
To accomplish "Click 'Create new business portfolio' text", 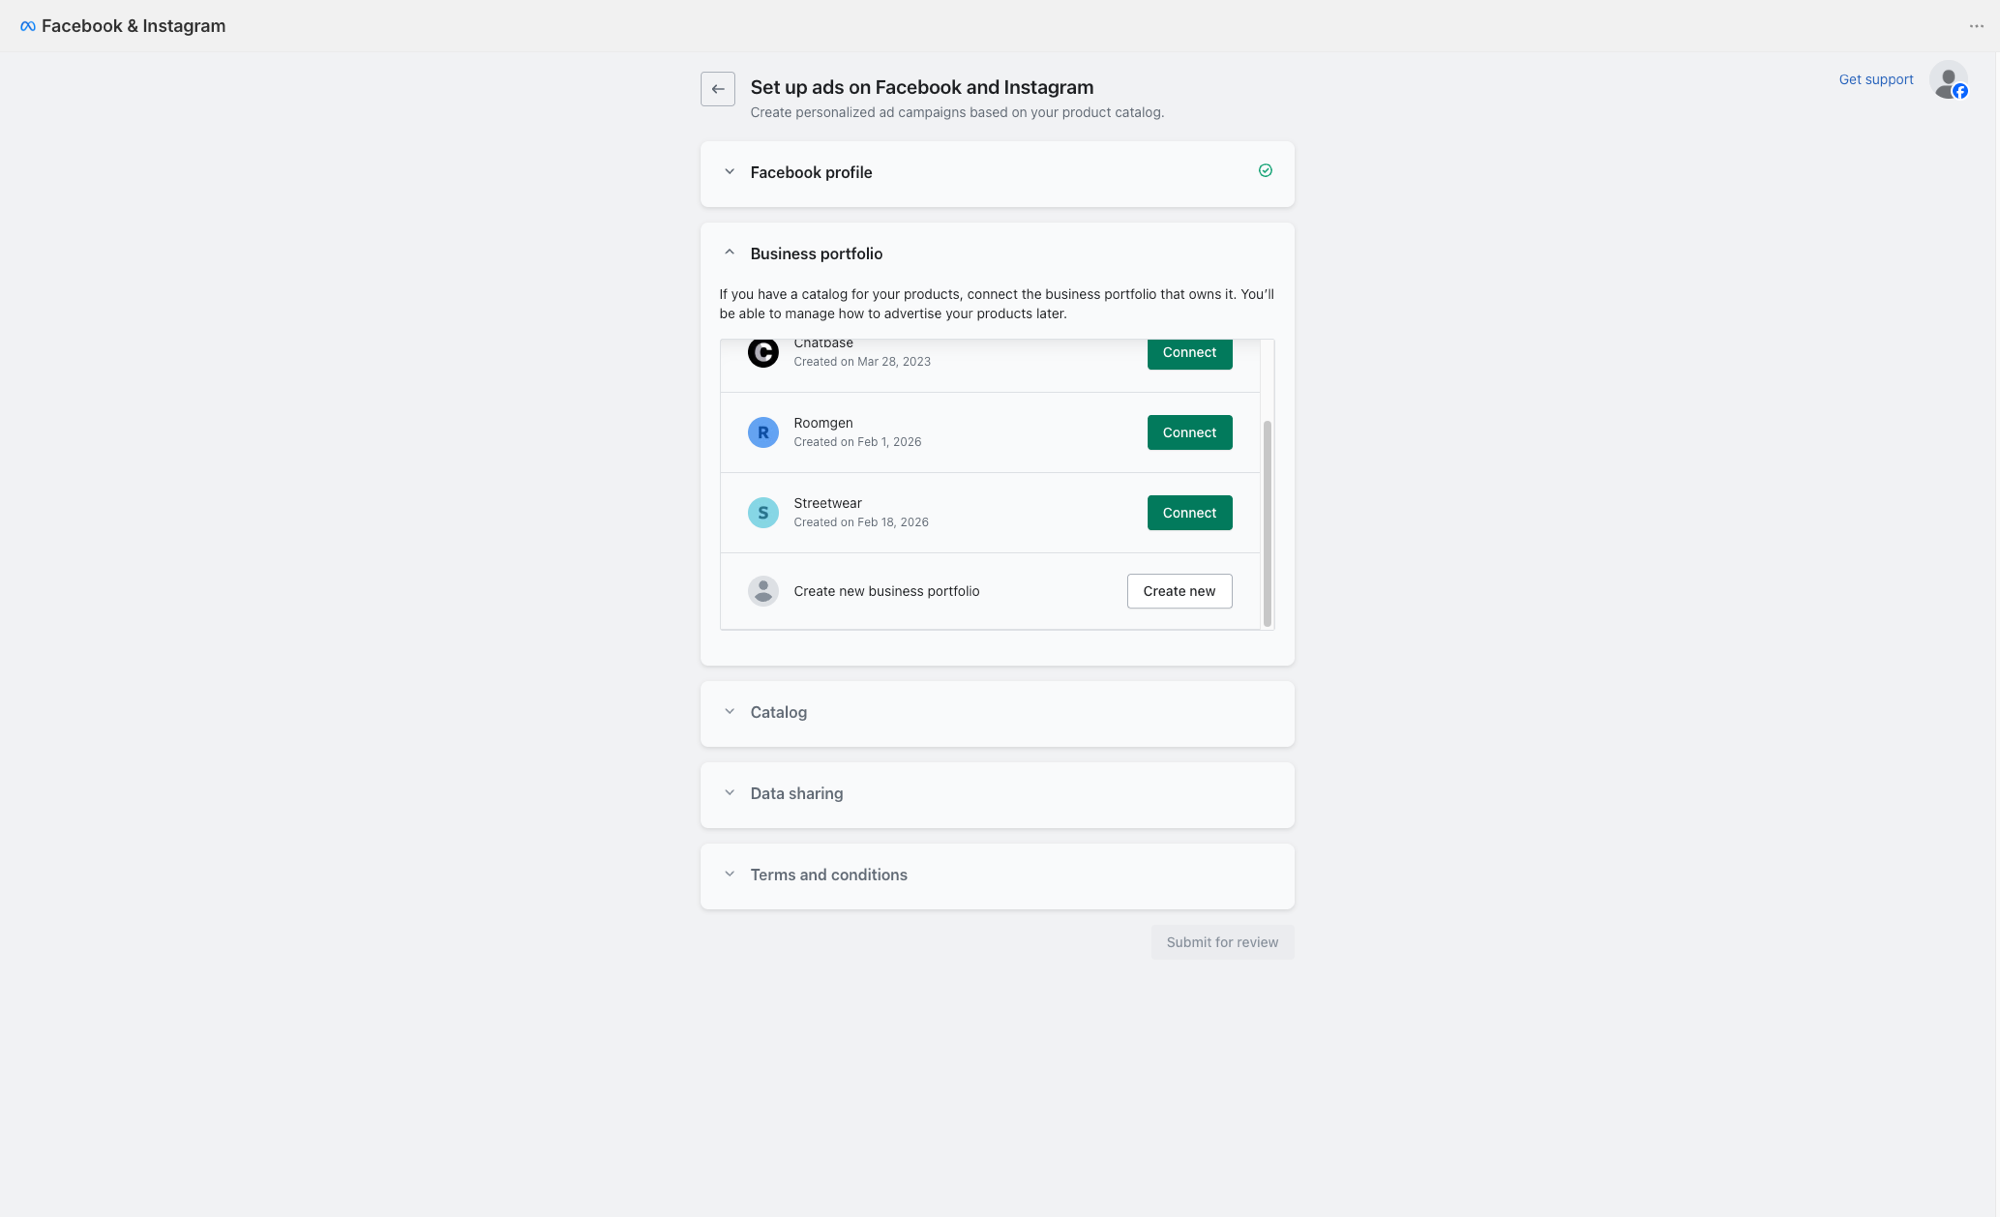I will (886, 591).
